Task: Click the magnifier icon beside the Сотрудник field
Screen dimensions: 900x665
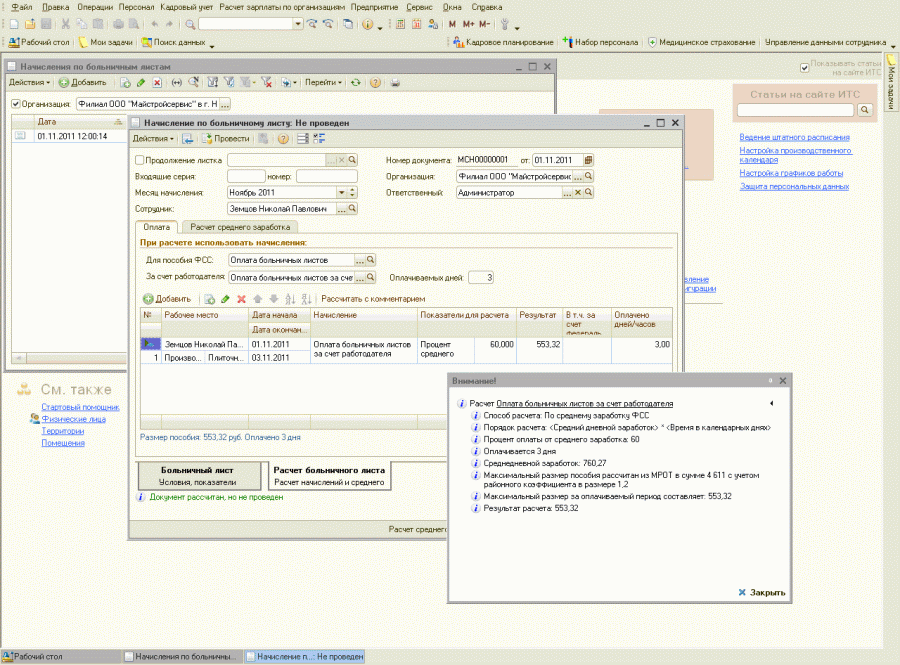Action: (352, 209)
